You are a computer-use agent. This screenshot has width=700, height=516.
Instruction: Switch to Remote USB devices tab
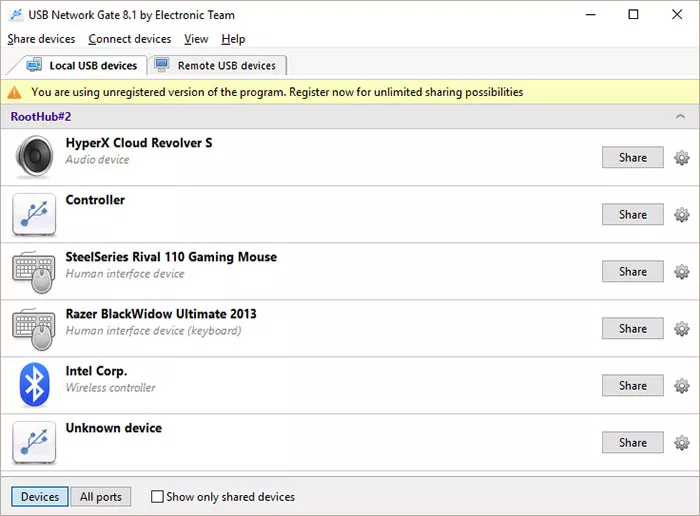(217, 66)
